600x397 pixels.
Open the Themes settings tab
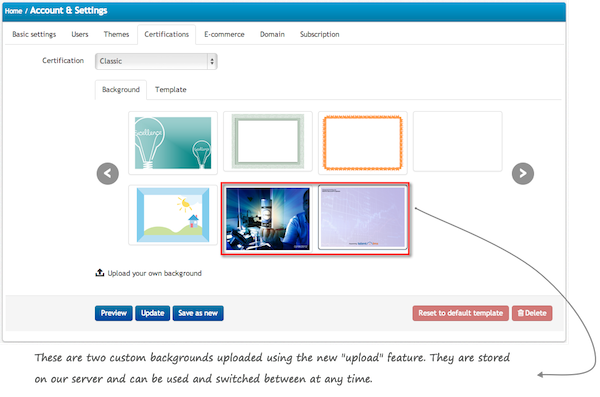pyautogui.click(x=116, y=34)
